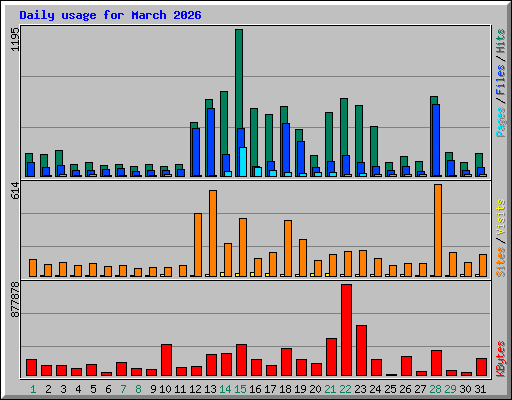The width and height of the screenshot is (512, 400).
Task: Click the red KBytes bar for day 10
Action: [x=166, y=360]
